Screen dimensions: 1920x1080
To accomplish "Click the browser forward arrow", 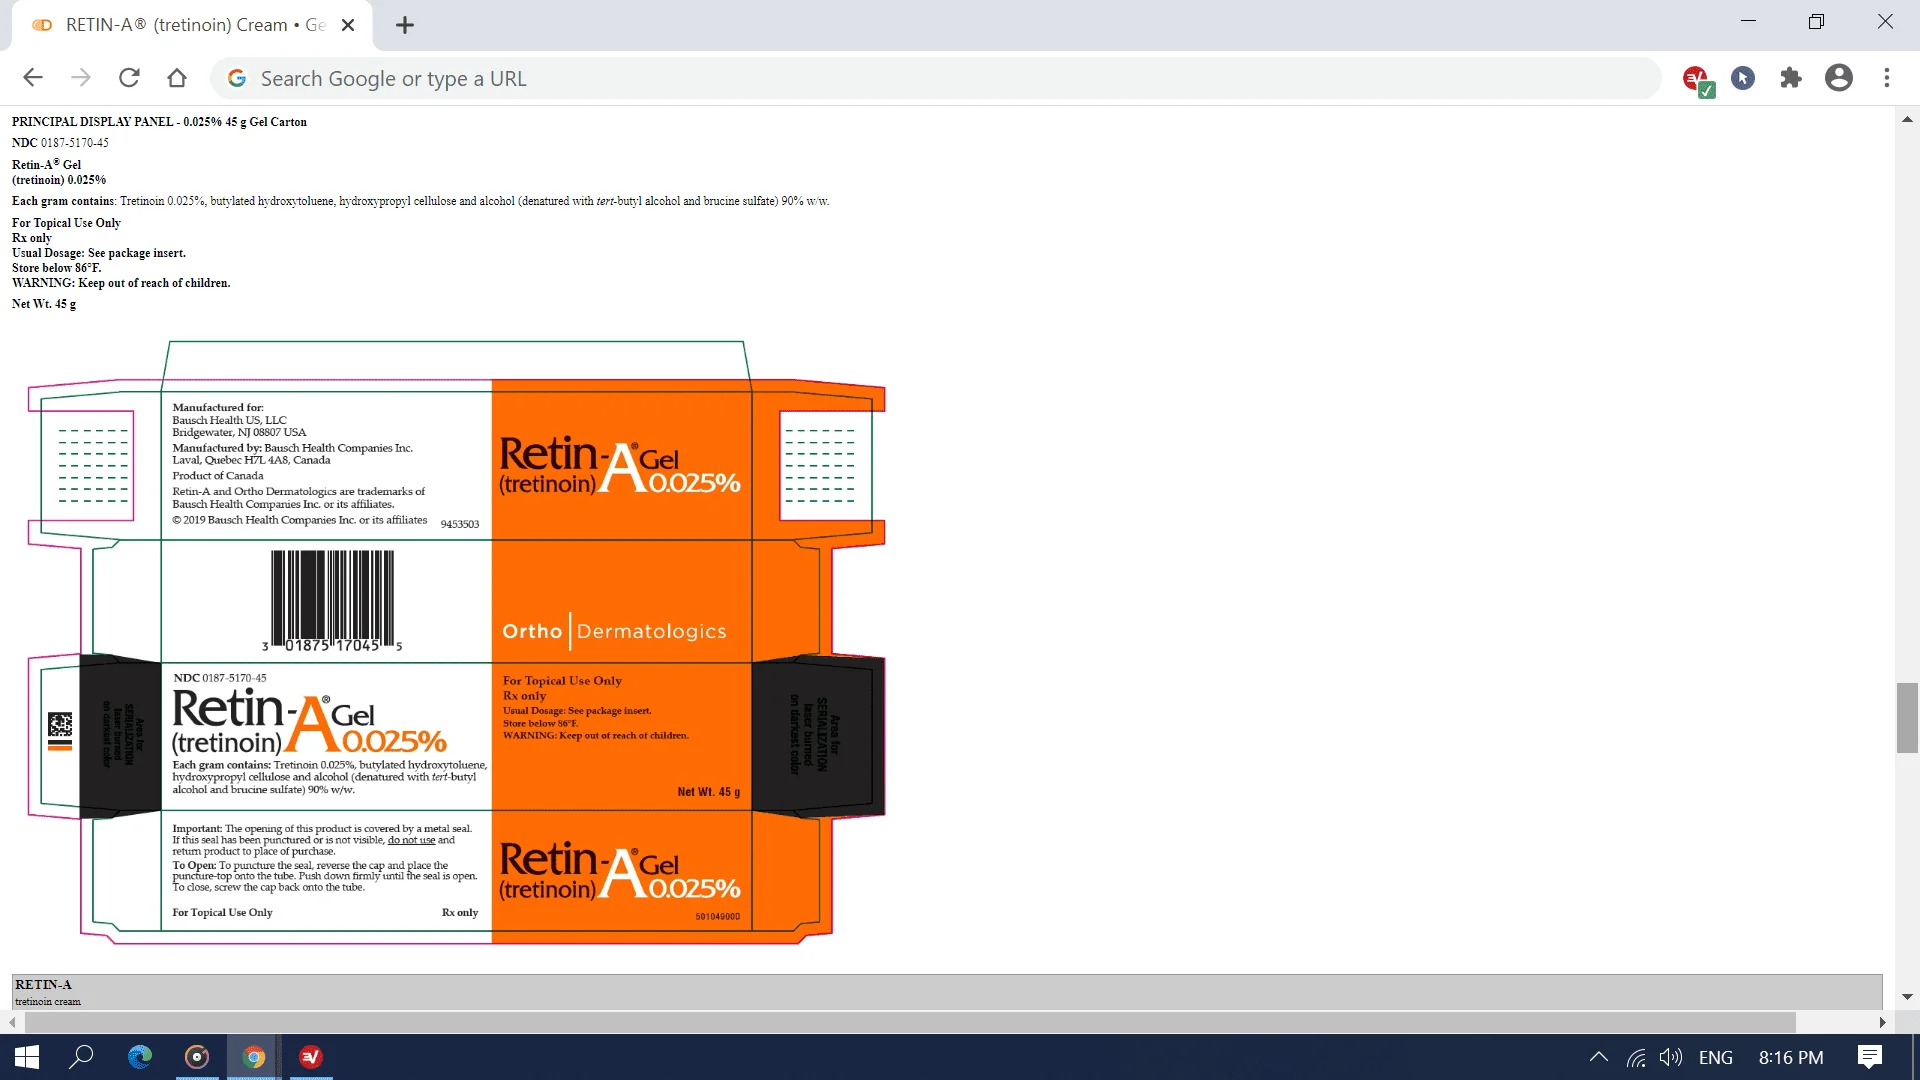I will pos(81,78).
